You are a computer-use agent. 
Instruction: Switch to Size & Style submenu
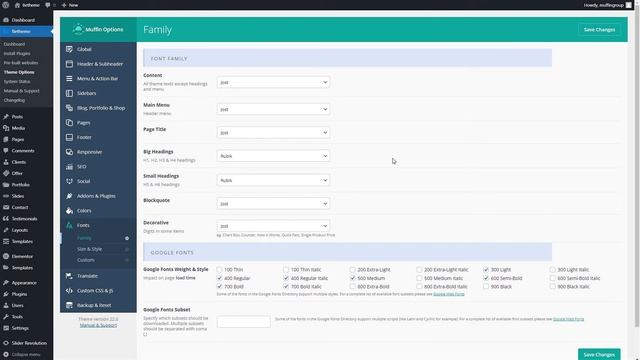coord(89,249)
